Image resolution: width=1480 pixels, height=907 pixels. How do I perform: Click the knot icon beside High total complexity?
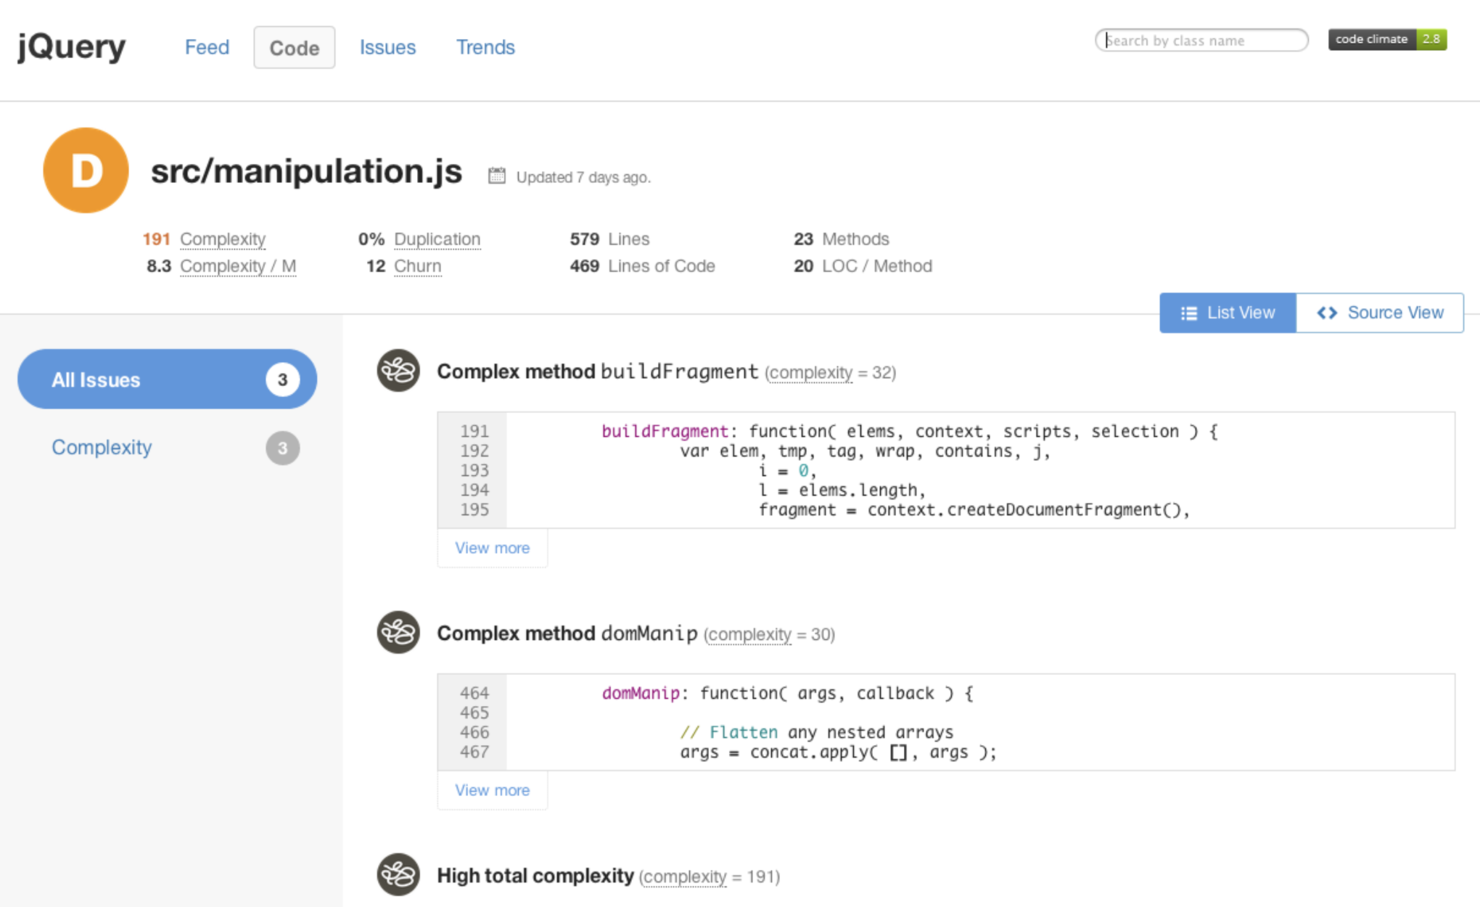398,874
